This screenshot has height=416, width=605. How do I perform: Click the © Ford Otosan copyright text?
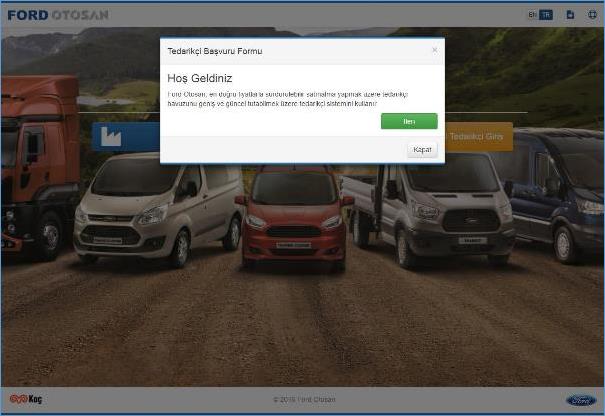pyautogui.click(x=304, y=399)
